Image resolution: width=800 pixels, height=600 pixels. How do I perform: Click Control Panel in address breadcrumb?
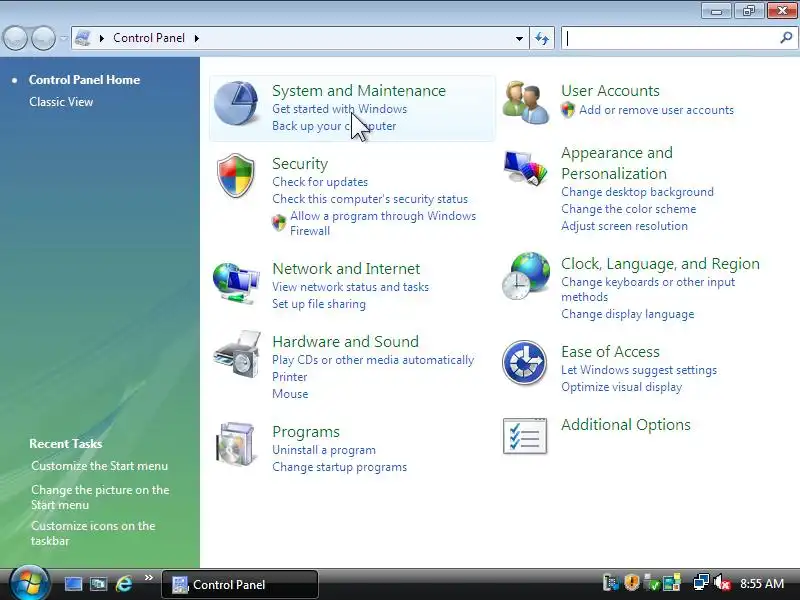tap(149, 38)
